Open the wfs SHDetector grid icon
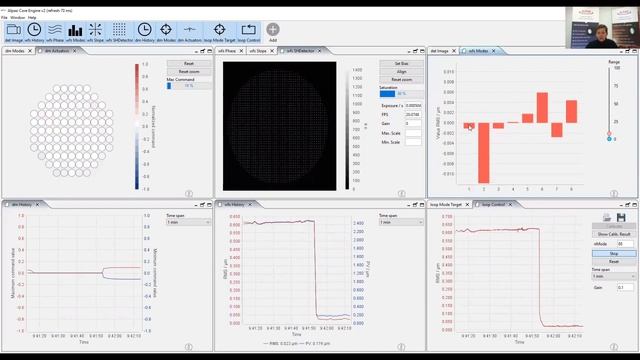The height and width of the screenshot is (360, 640). click(x=119, y=33)
